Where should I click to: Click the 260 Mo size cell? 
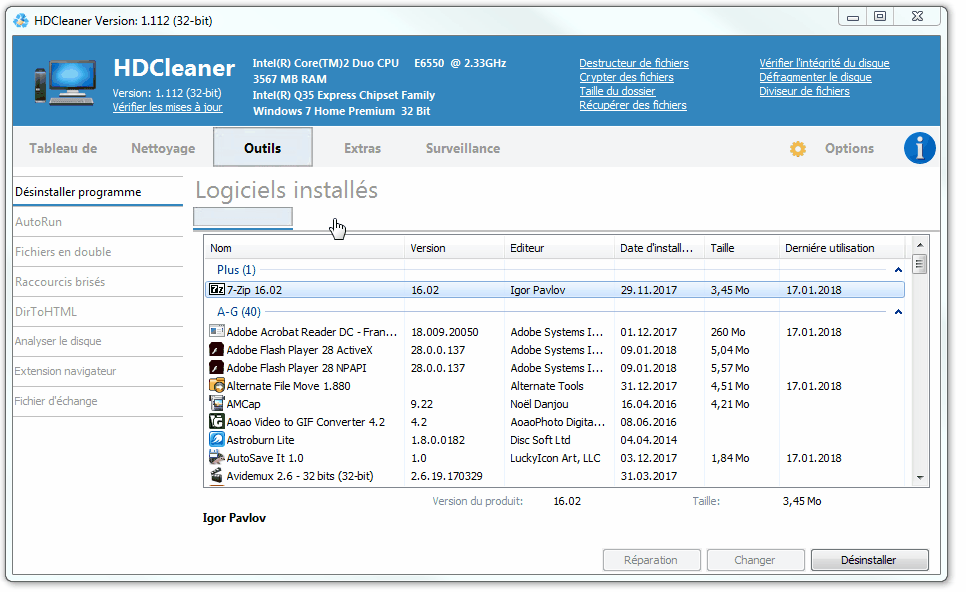point(728,332)
